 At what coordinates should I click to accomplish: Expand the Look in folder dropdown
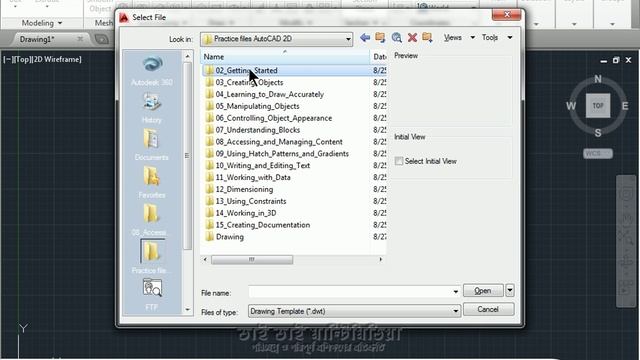point(348,39)
